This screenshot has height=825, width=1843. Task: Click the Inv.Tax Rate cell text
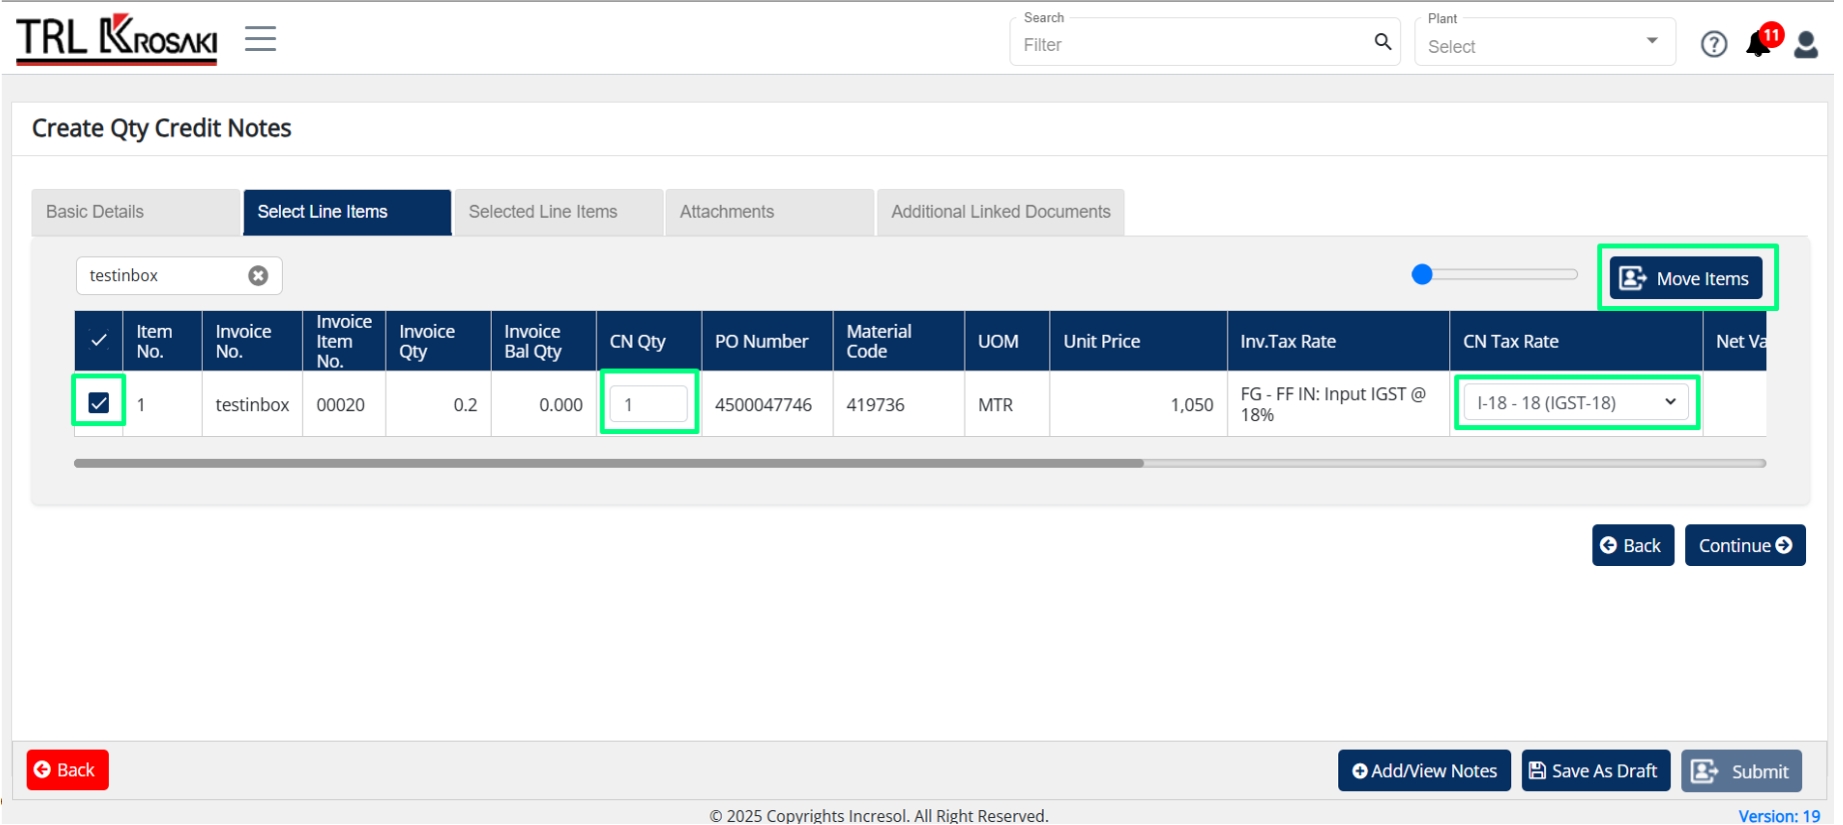click(x=1333, y=404)
